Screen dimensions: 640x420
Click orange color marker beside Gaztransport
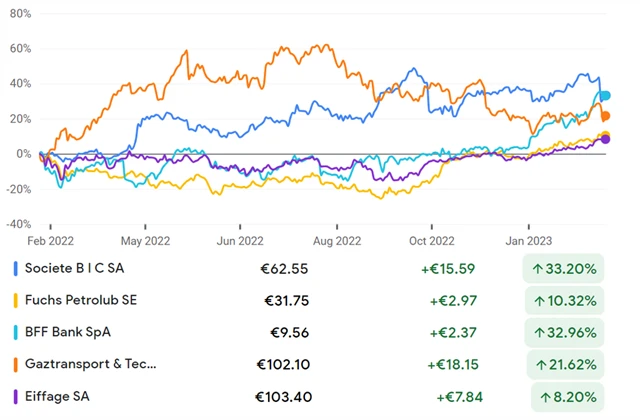pyautogui.click(x=14, y=363)
